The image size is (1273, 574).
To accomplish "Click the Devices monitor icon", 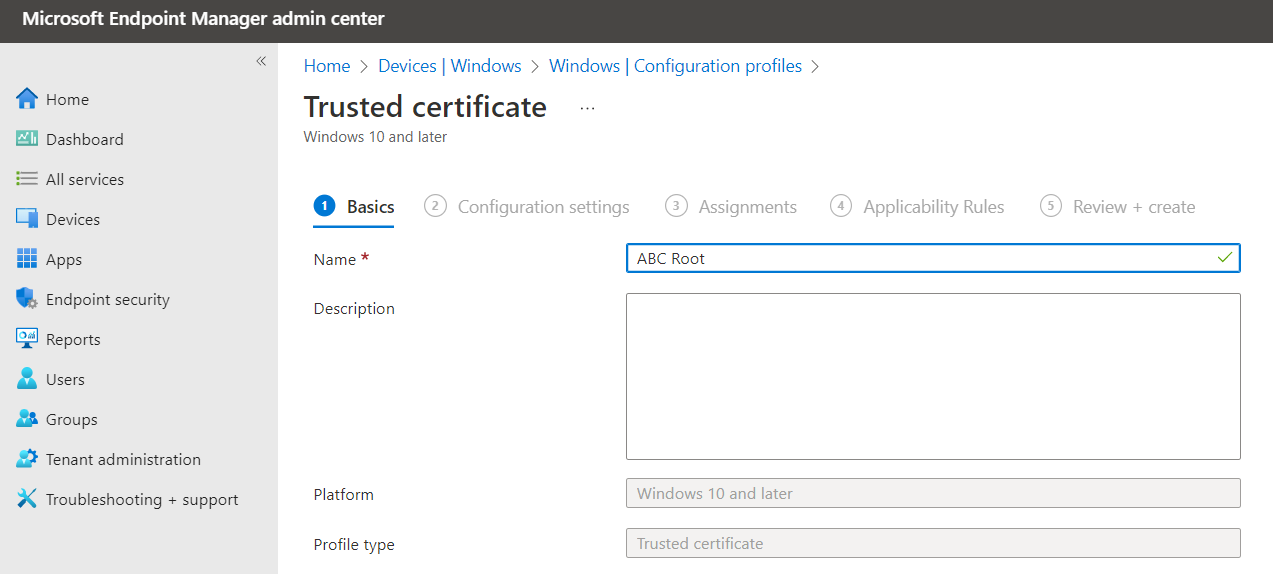I will coord(27,219).
